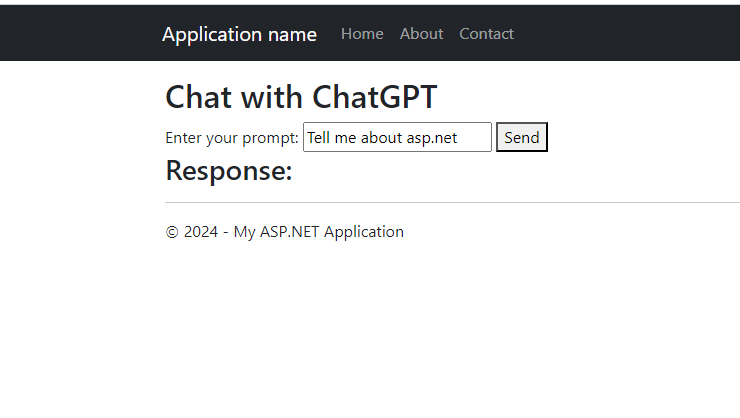Select the word 'ChatGPT' in page title
740x418 pixels.
[375, 97]
